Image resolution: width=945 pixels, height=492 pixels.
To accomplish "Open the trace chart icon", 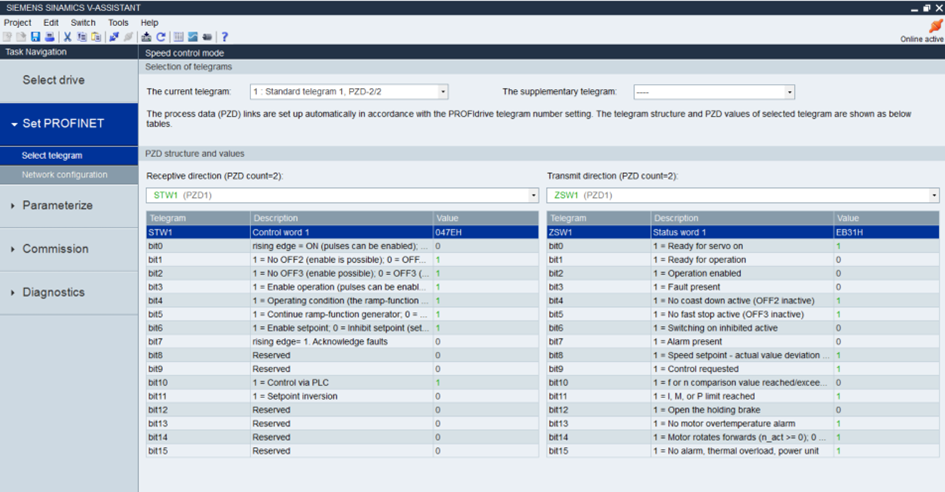I will (193, 37).
